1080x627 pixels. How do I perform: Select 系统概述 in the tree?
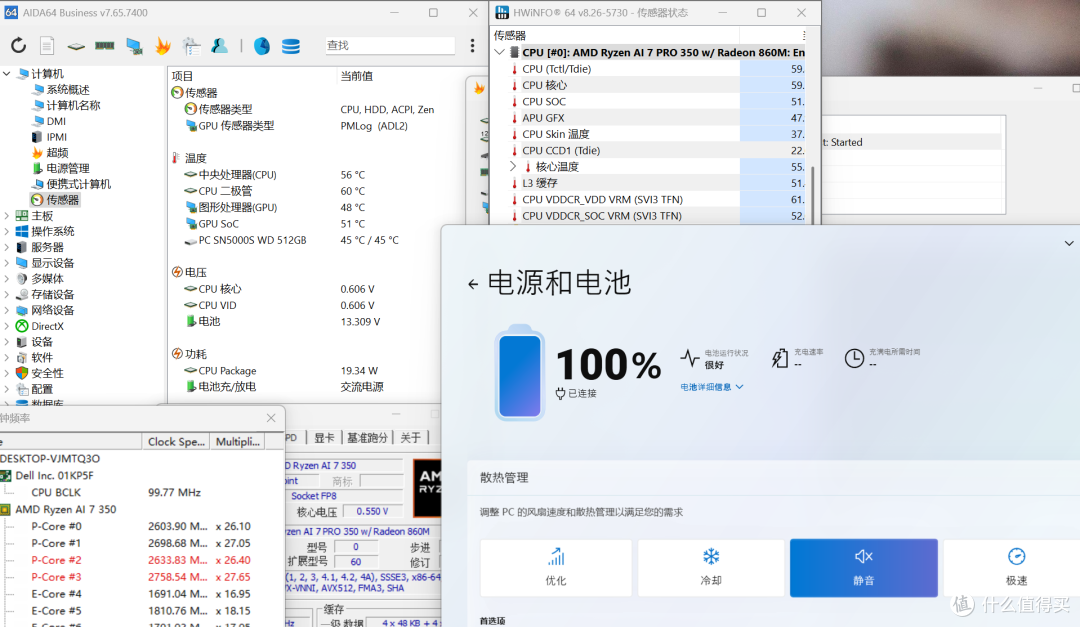68,90
